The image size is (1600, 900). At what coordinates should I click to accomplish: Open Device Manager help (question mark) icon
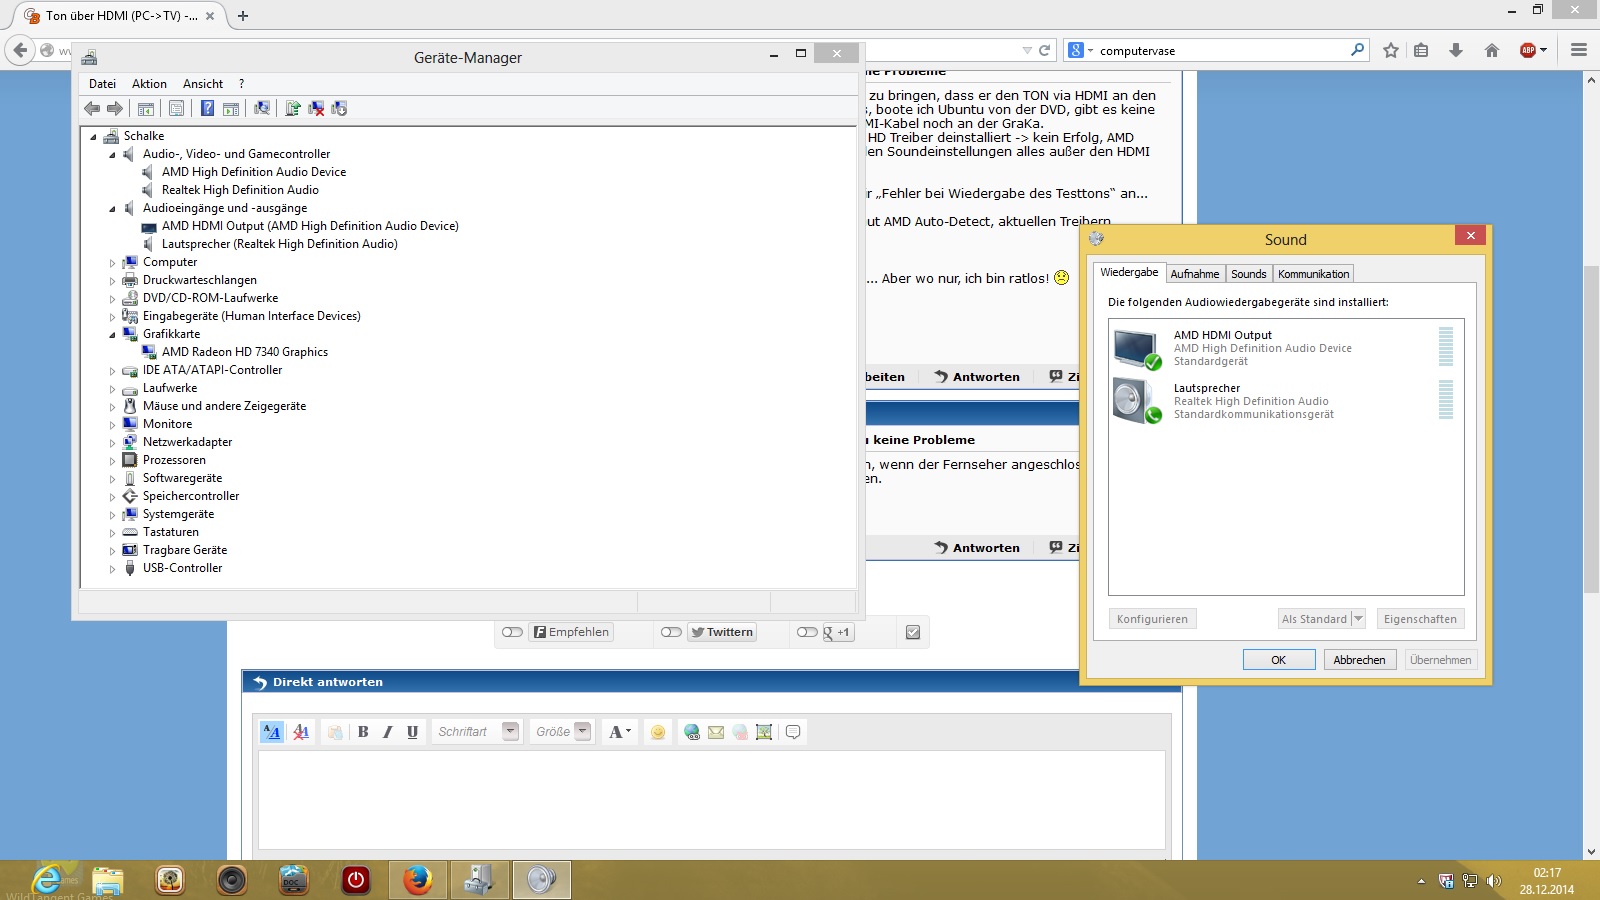tap(207, 108)
